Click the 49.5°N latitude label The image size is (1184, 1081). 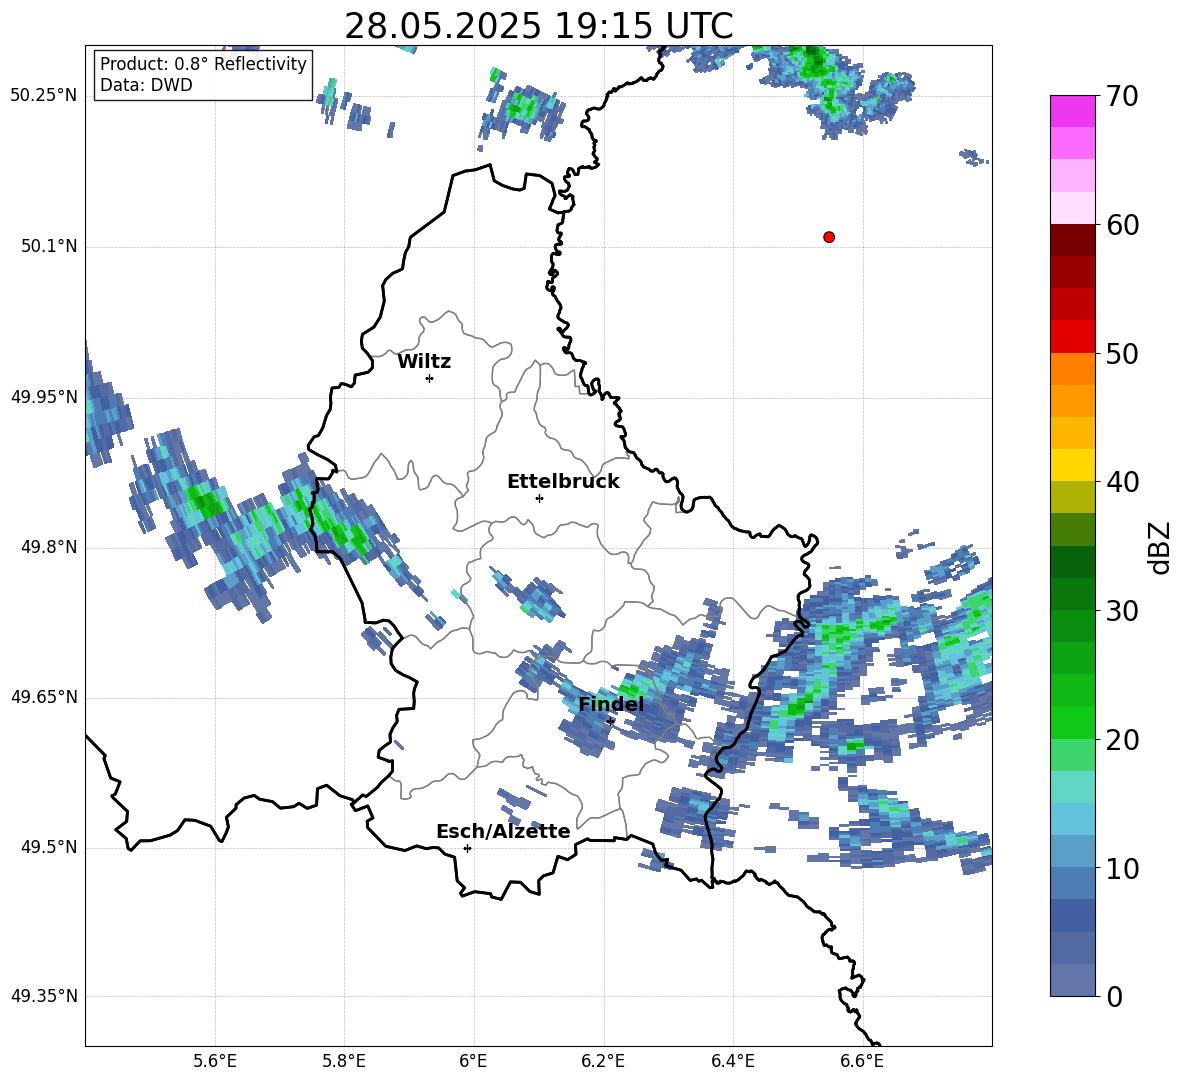point(49,847)
